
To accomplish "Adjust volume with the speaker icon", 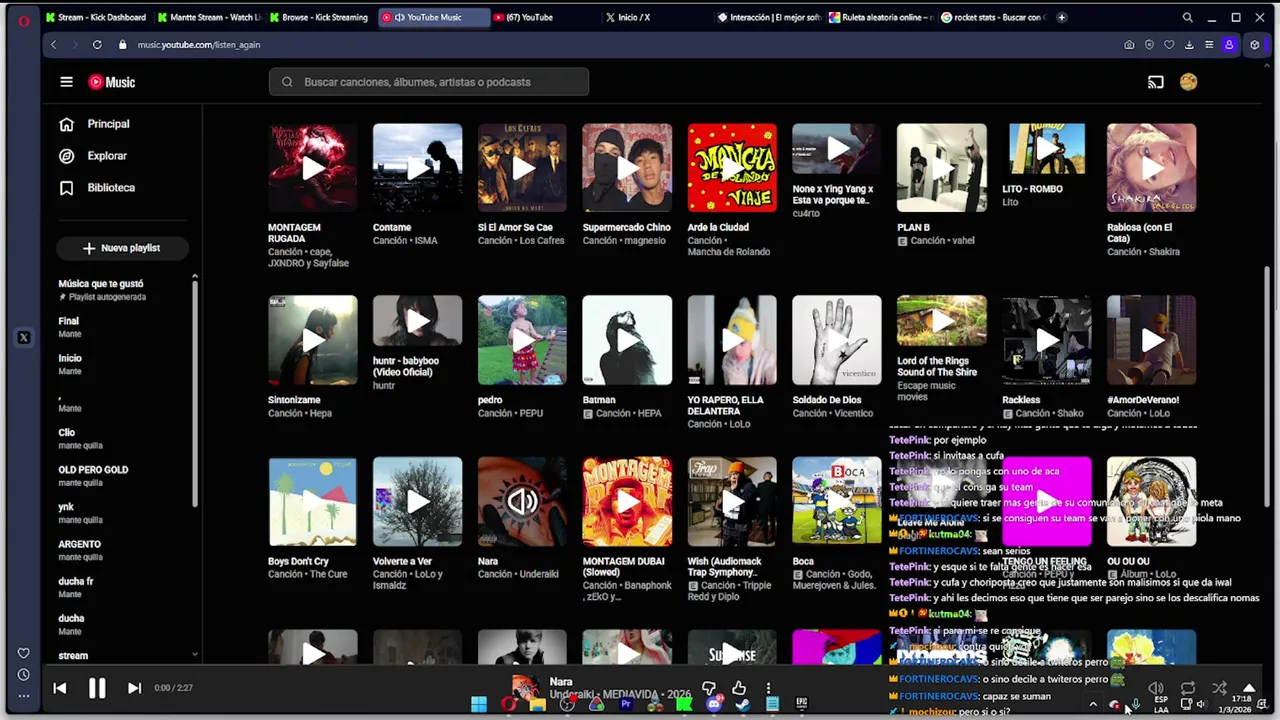I will coord(1156,688).
